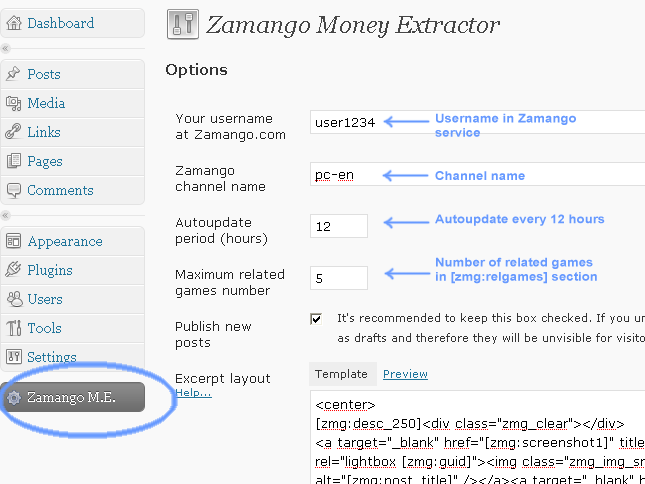Screen dimensions: 645x484
Task: Click the Users people icon
Action: pos(15,299)
